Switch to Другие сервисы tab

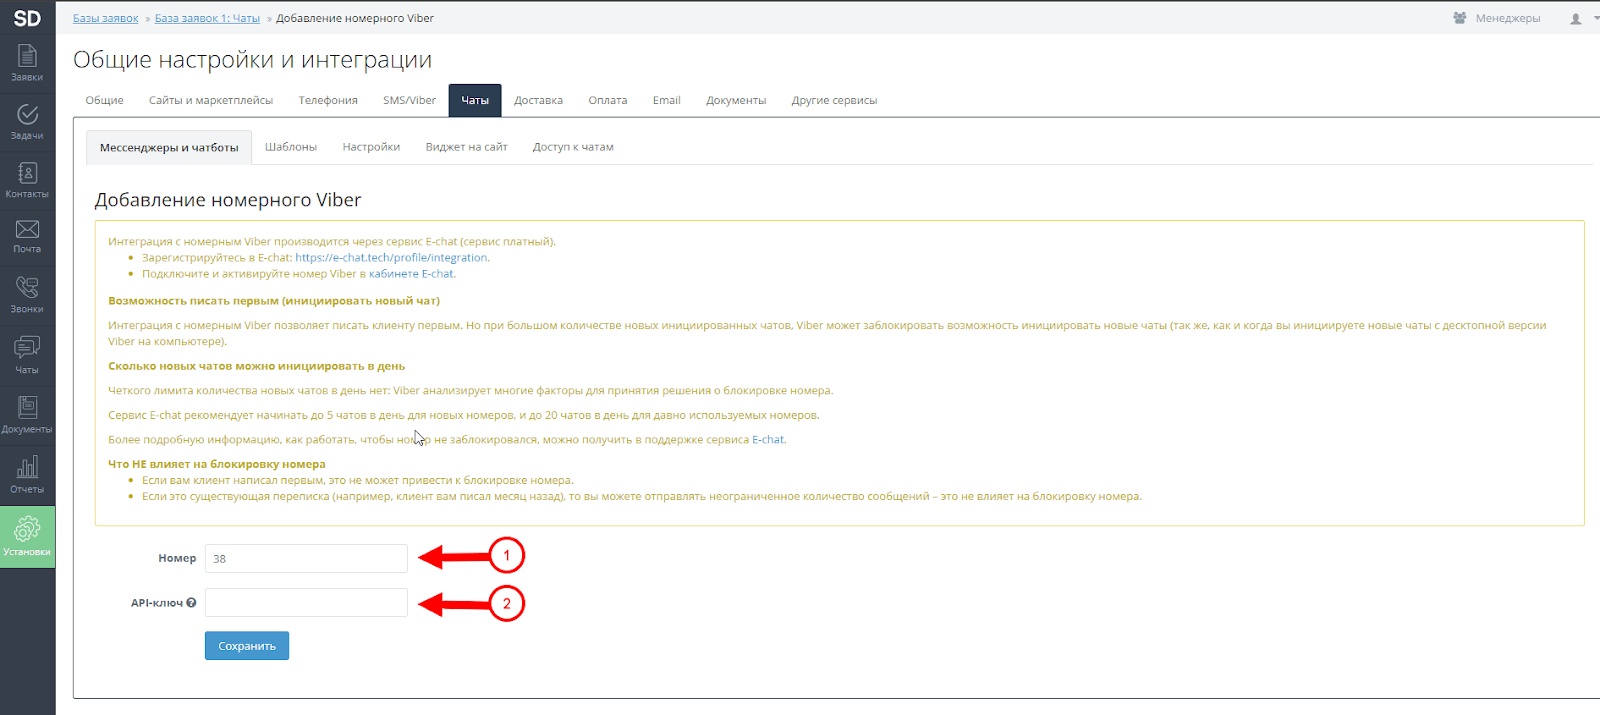tap(834, 100)
